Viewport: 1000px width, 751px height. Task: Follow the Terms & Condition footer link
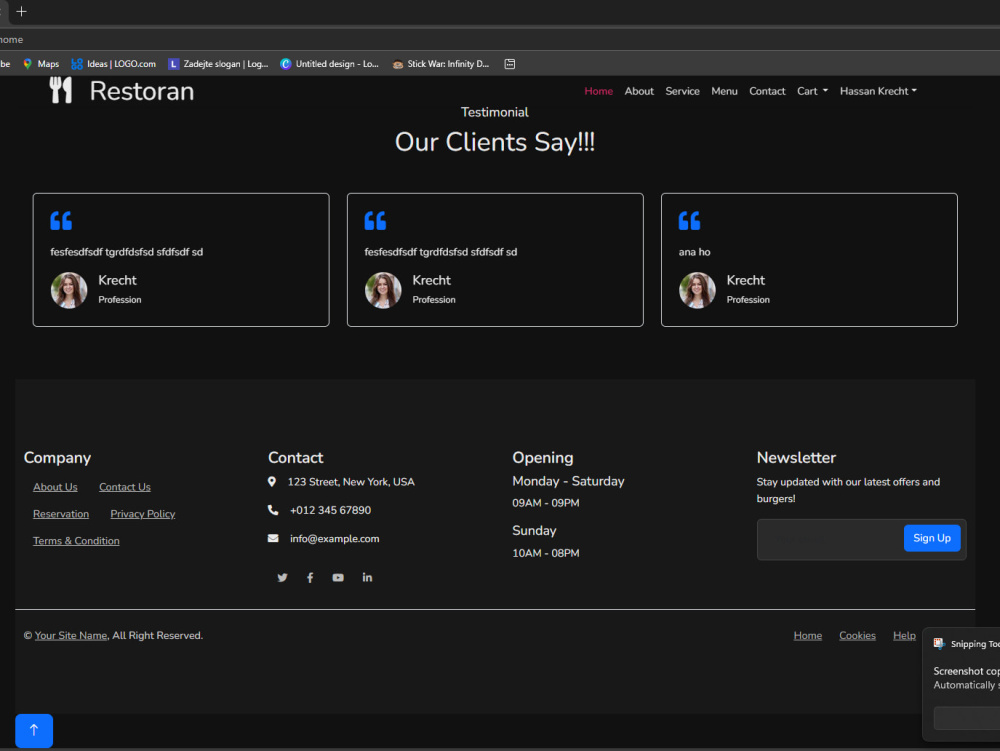coord(77,541)
